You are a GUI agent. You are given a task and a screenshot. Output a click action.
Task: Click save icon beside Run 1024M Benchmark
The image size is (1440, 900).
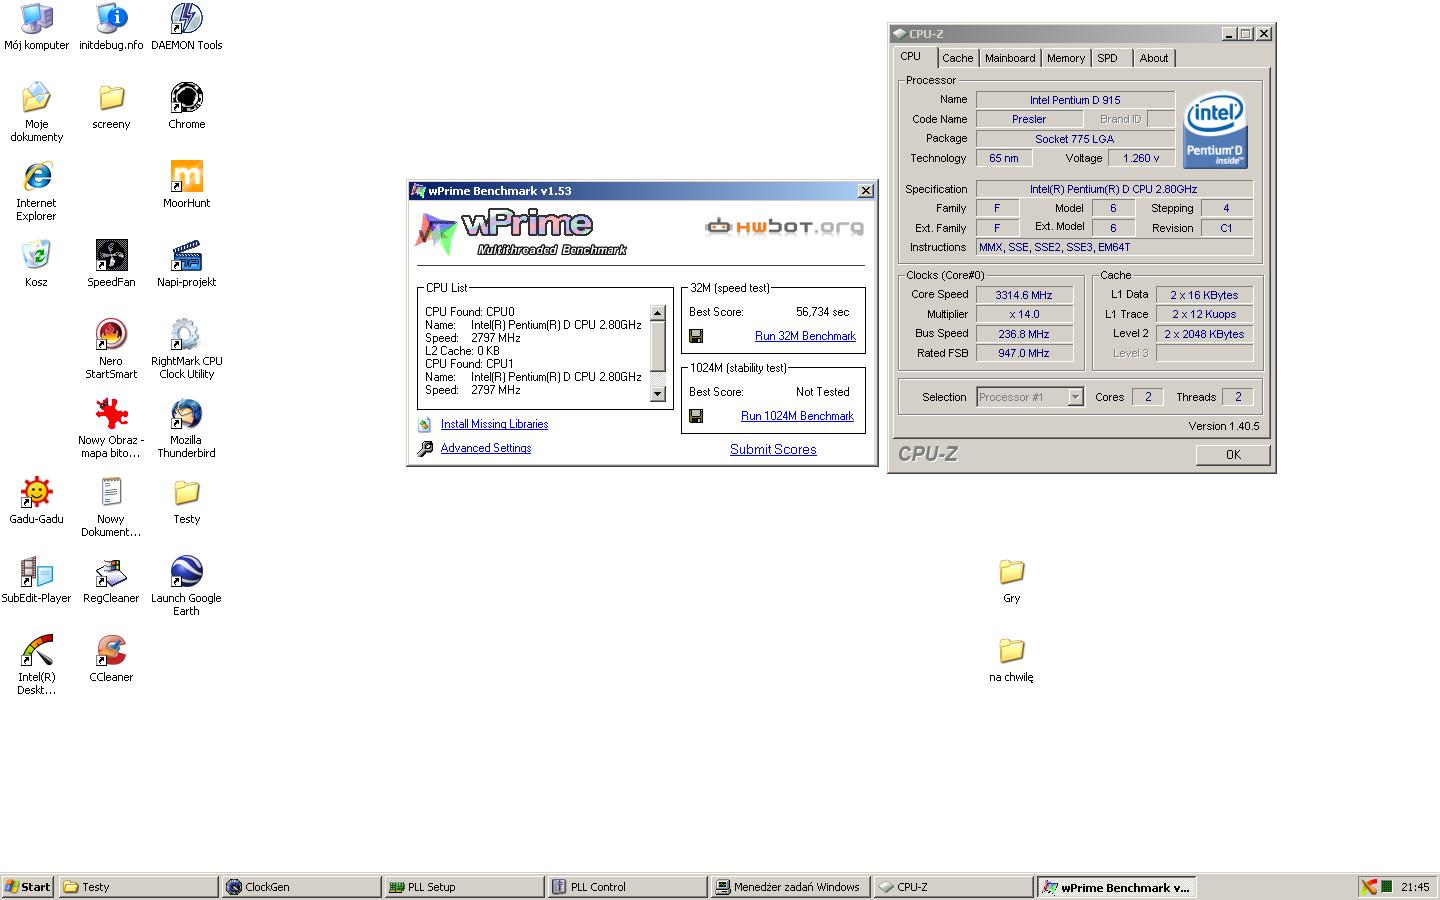[x=696, y=416]
